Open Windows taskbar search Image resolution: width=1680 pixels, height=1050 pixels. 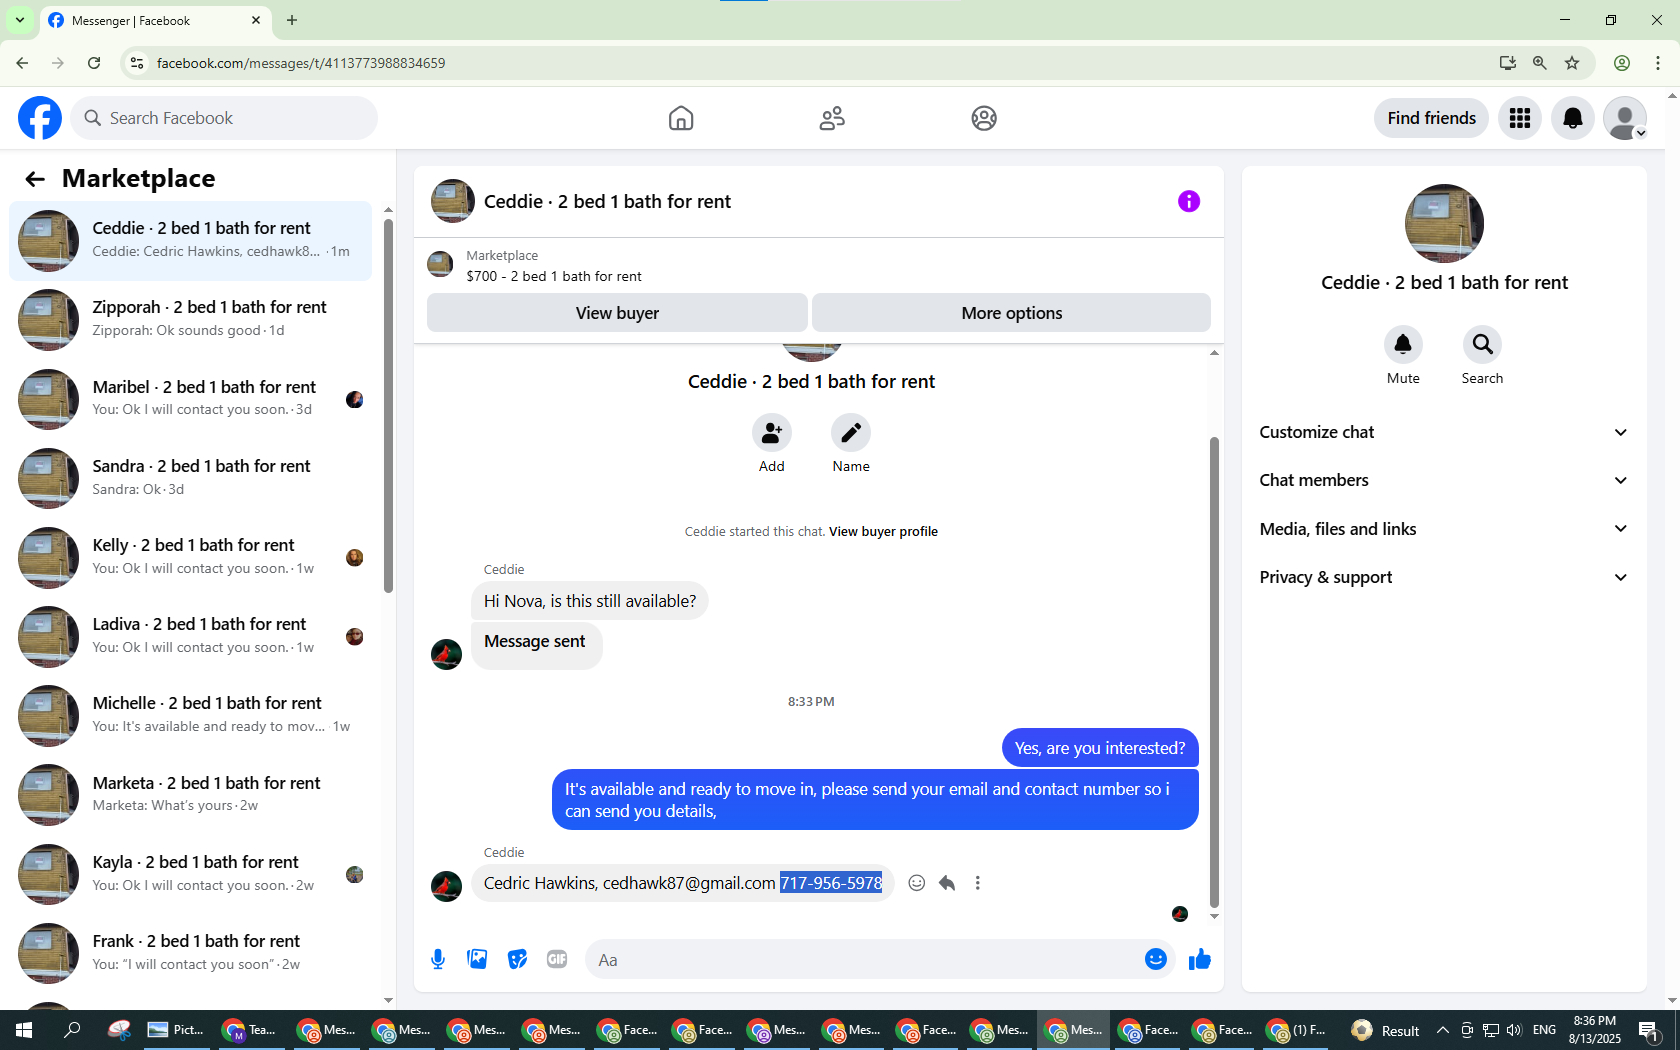pyautogui.click(x=72, y=1030)
